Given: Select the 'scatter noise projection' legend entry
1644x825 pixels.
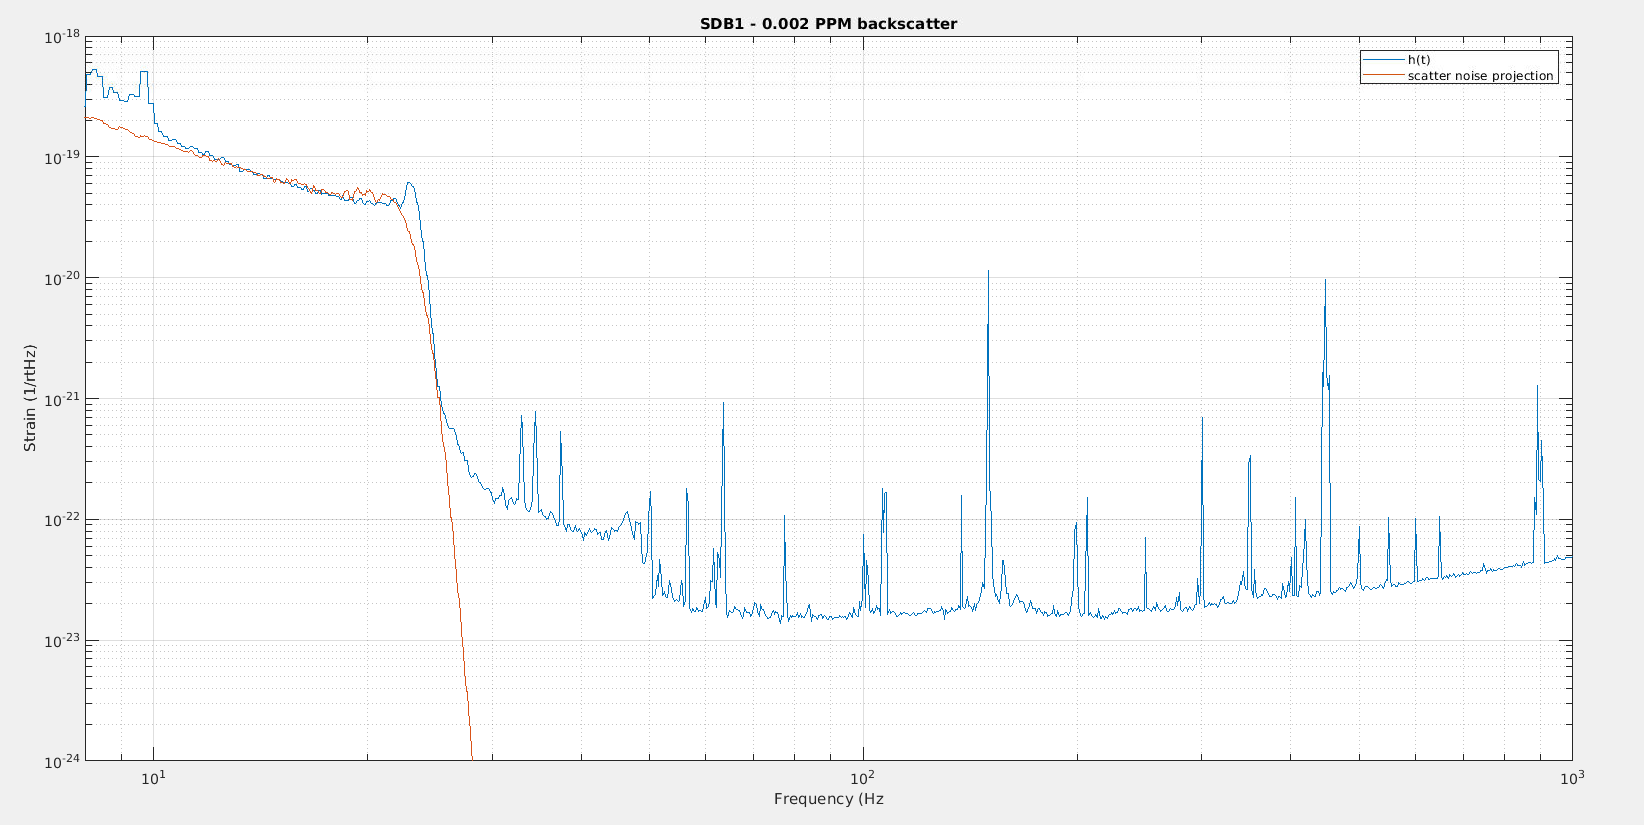Looking at the screenshot, I should tap(1480, 76).
